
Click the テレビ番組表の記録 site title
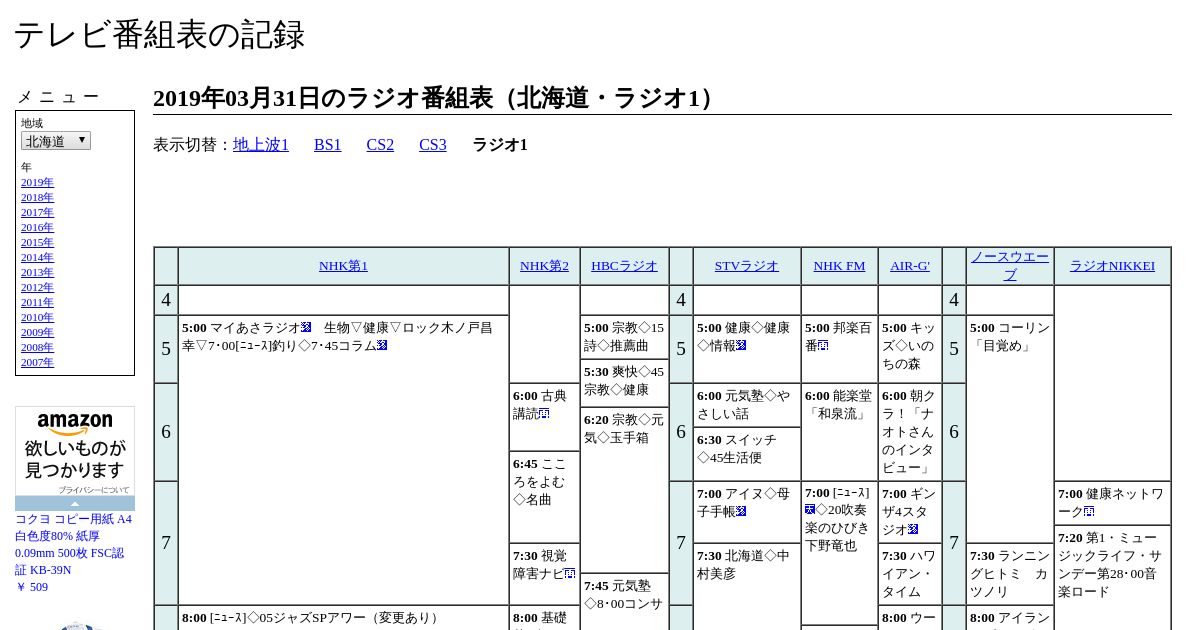point(159,35)
